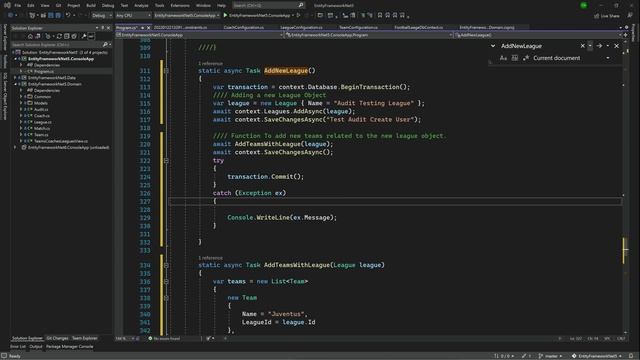Toggle Preview Selected Items icon

(x=91, y=36)
